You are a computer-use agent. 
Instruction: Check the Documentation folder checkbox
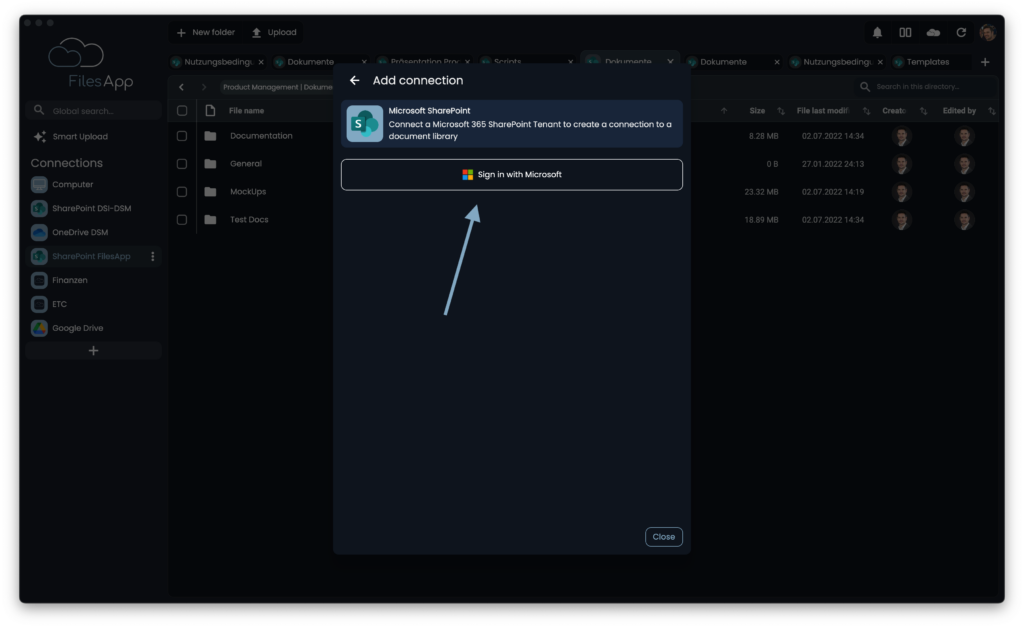[182, 136]
